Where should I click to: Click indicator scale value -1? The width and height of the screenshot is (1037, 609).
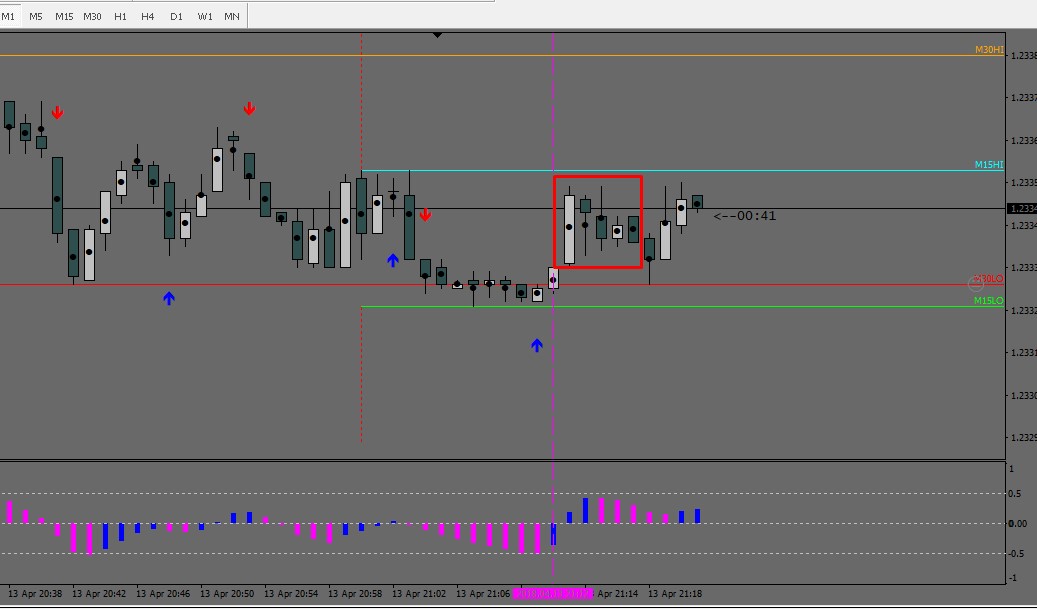1011,579
